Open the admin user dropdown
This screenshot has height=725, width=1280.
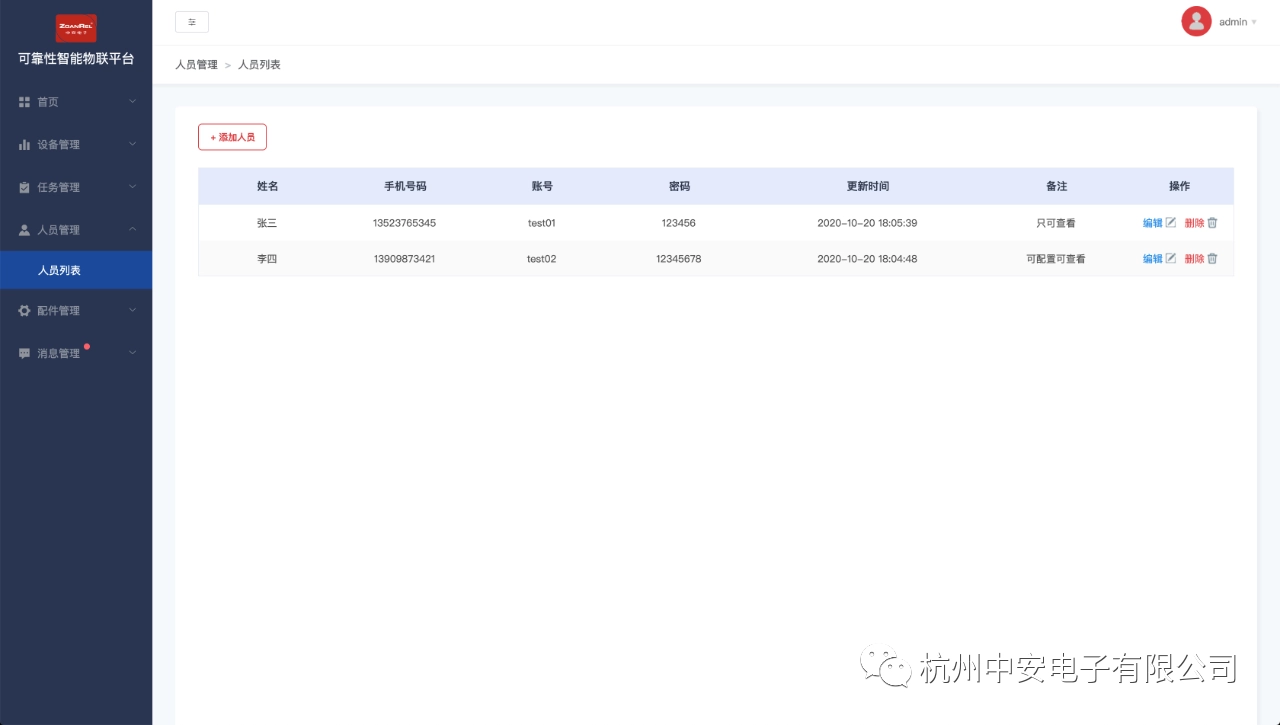tap(1237, 22)
